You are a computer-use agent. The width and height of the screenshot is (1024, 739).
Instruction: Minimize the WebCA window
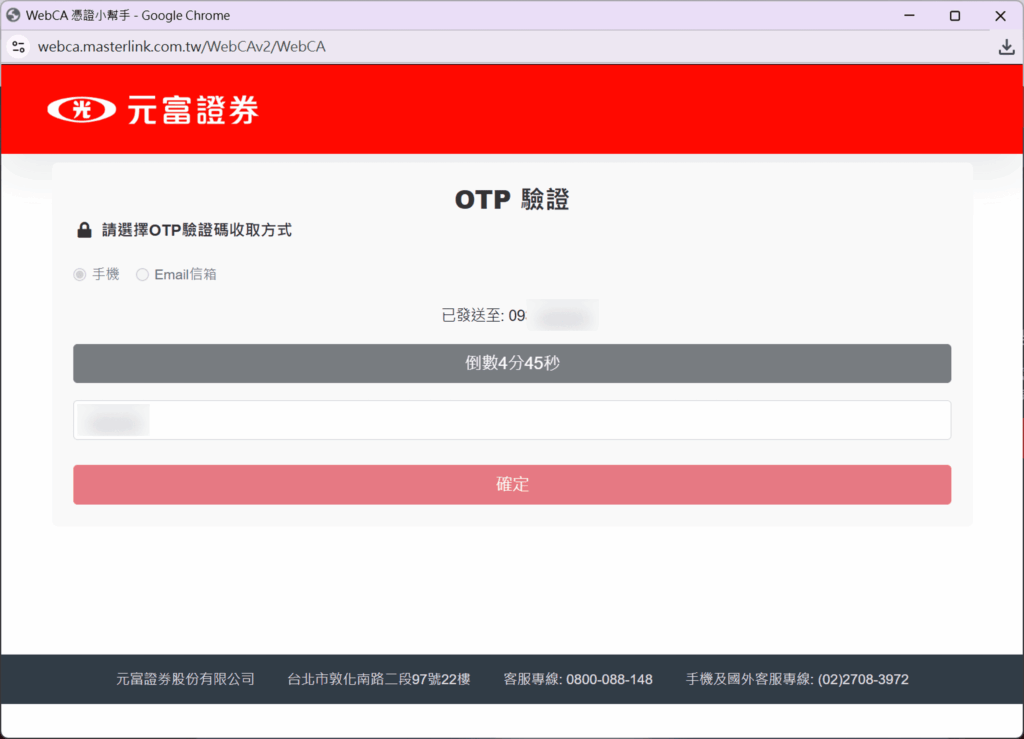(x=909, y=15)
